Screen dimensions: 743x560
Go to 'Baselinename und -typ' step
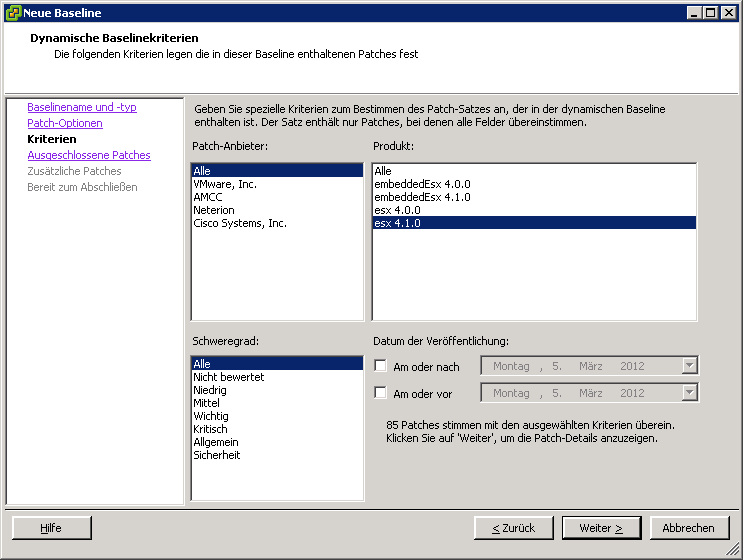tap(82, 107)
